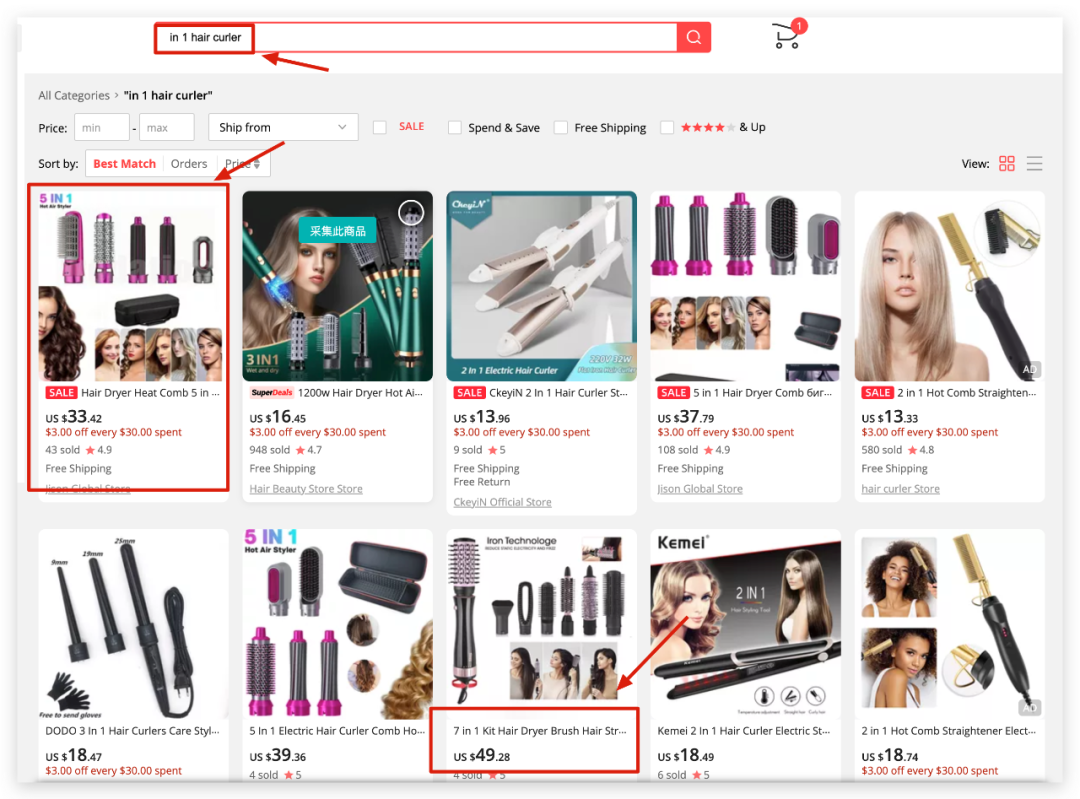Switch to list view icon
Image resolution: width=1080 pixels, height=799 pixels.
tap(1034, 164)
